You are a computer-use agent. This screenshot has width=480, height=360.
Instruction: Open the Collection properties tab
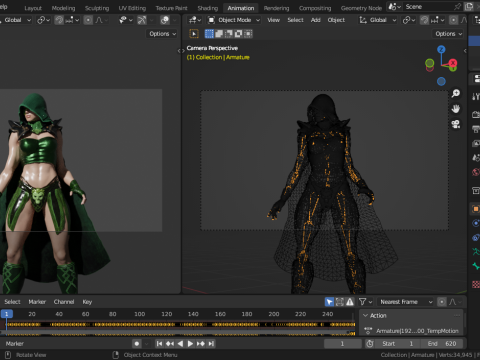[x=476, y=190]
